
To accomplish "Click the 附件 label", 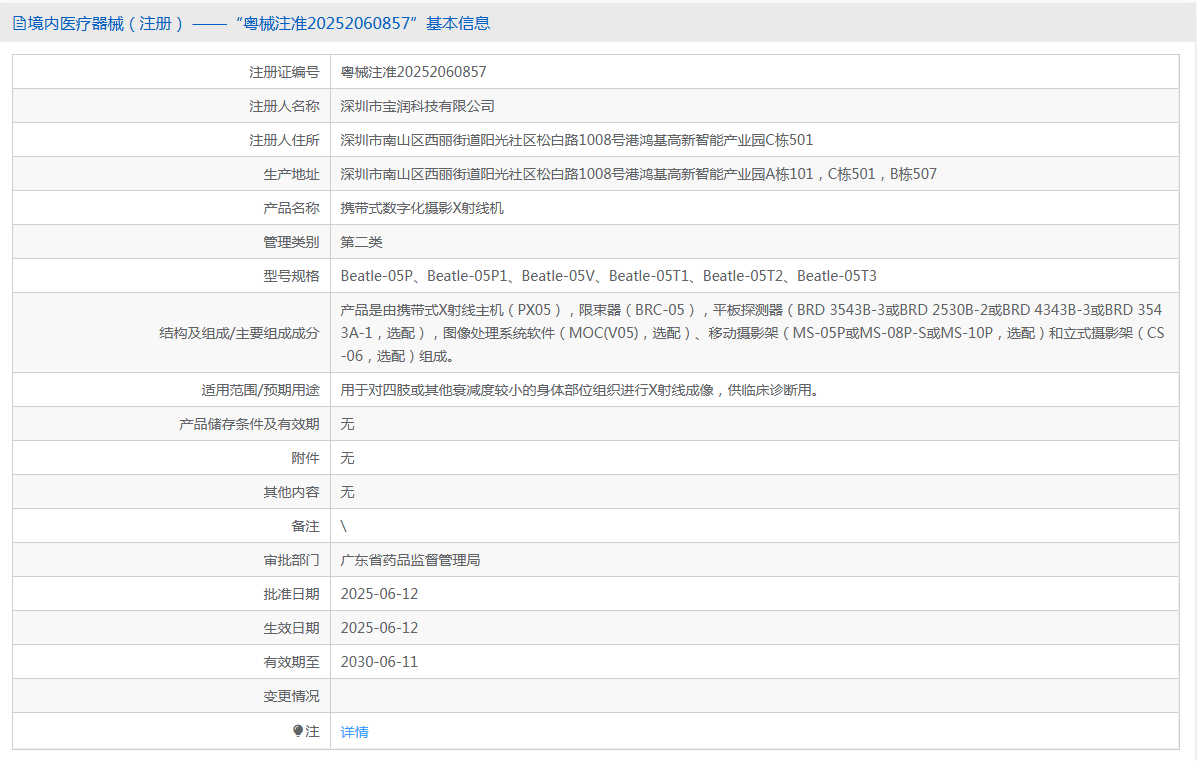I will point(305,458).
